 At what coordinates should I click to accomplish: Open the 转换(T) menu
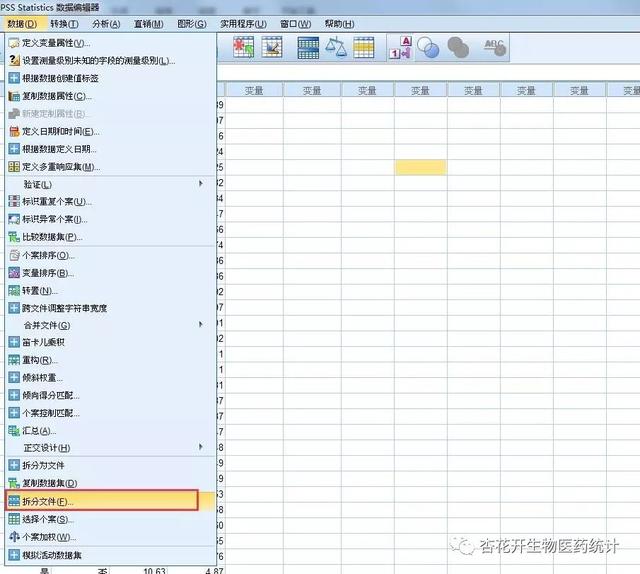coord(64,24)
